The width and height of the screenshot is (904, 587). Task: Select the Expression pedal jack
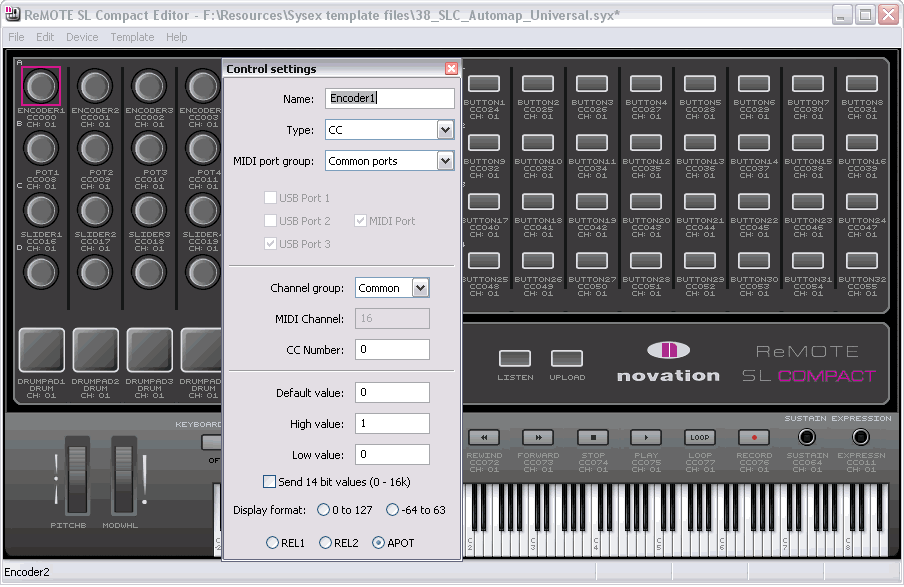click(x=861, y=438)
